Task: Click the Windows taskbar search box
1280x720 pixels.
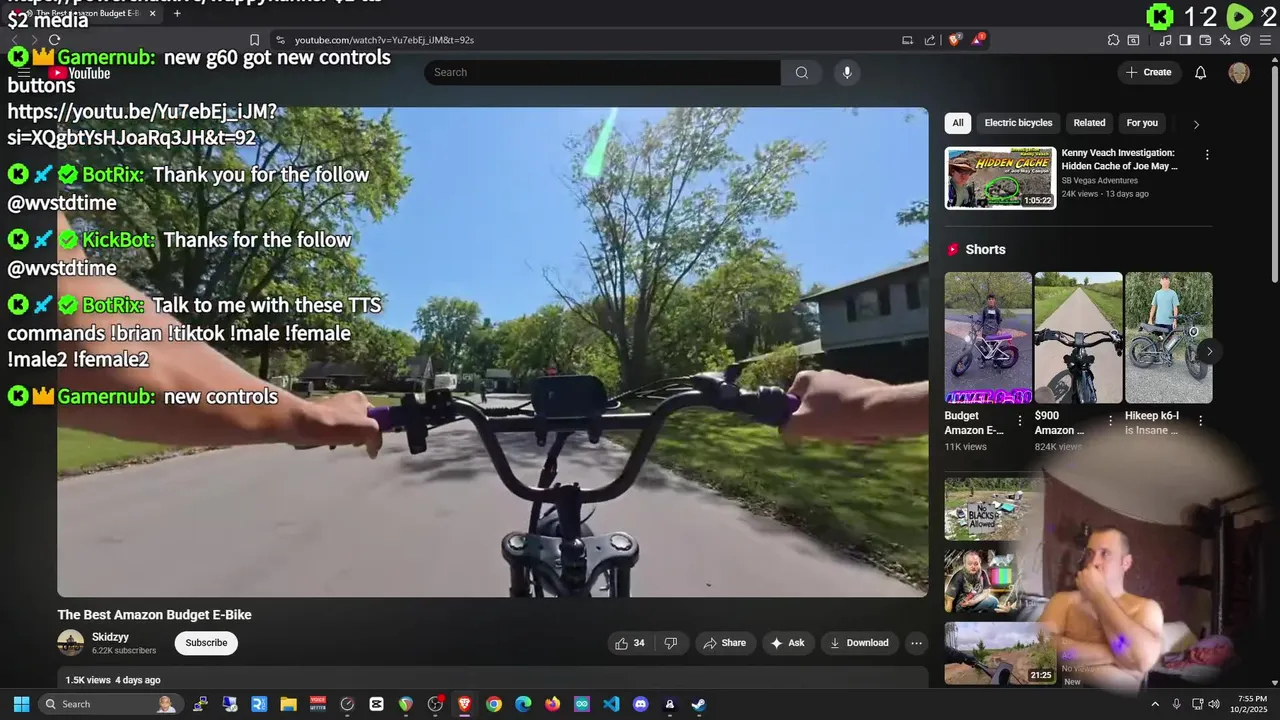Action: tap(110, 704)
